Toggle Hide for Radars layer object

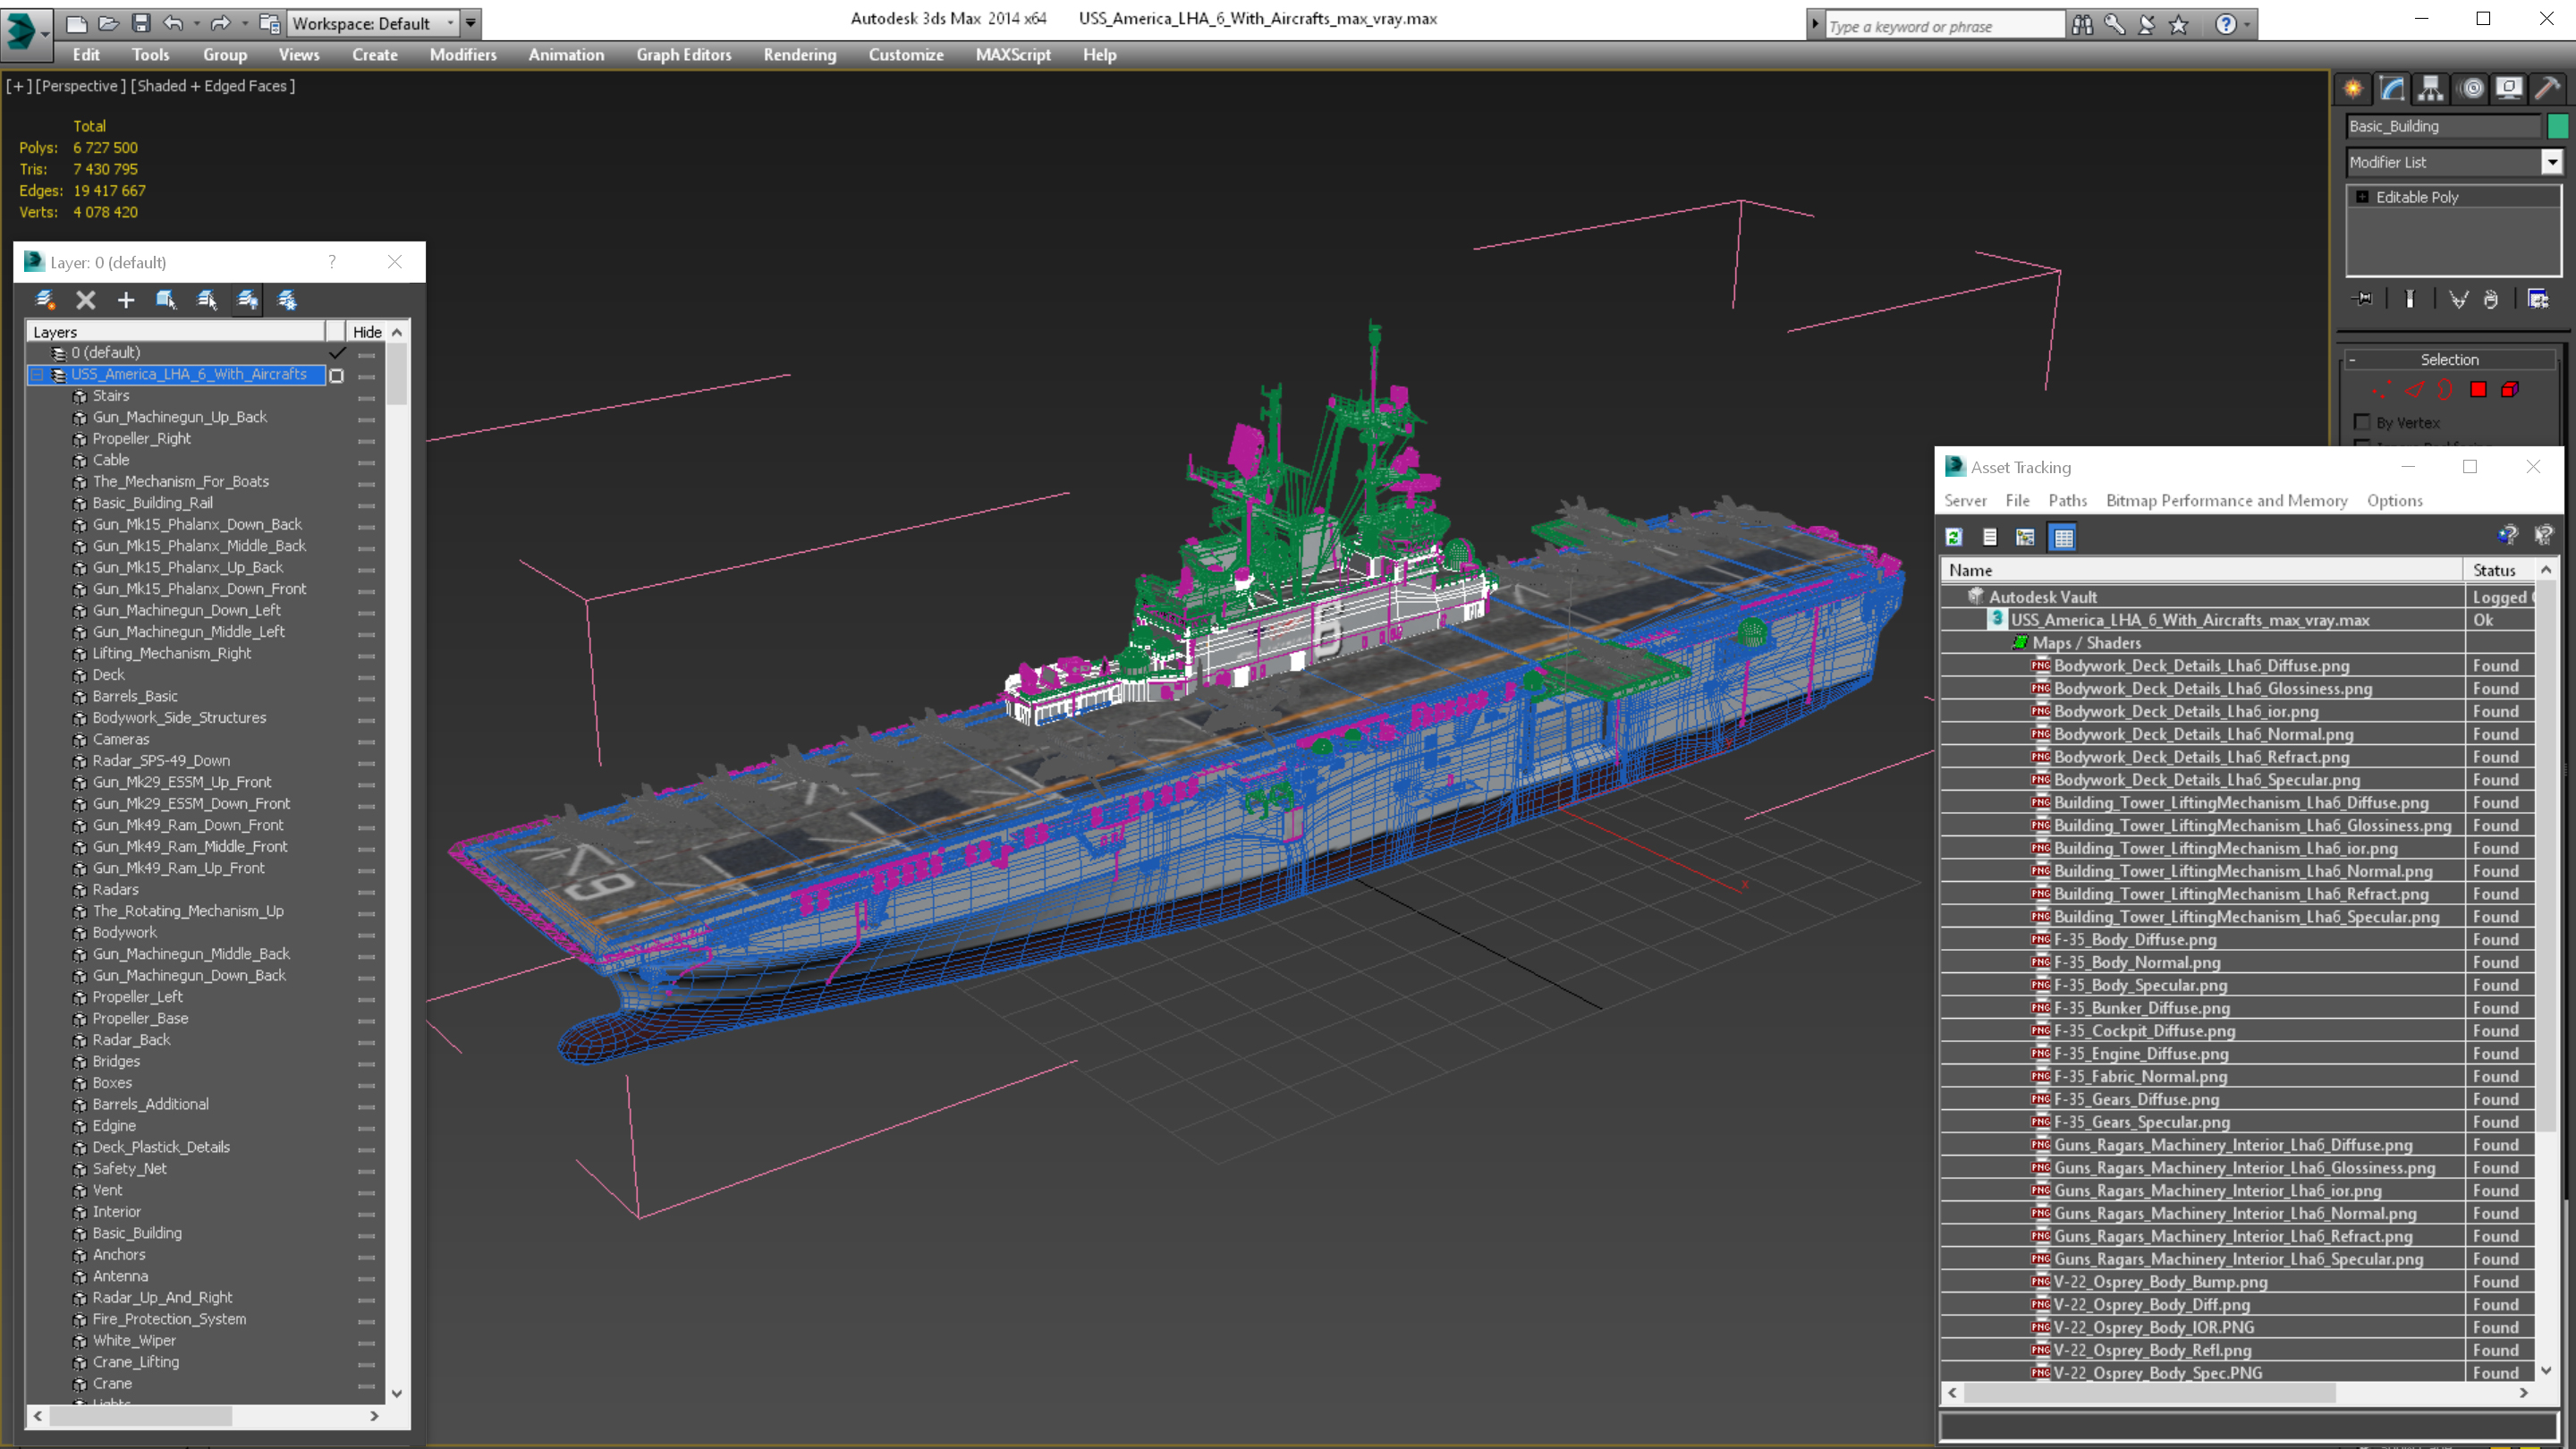click(x=366, y=891)
